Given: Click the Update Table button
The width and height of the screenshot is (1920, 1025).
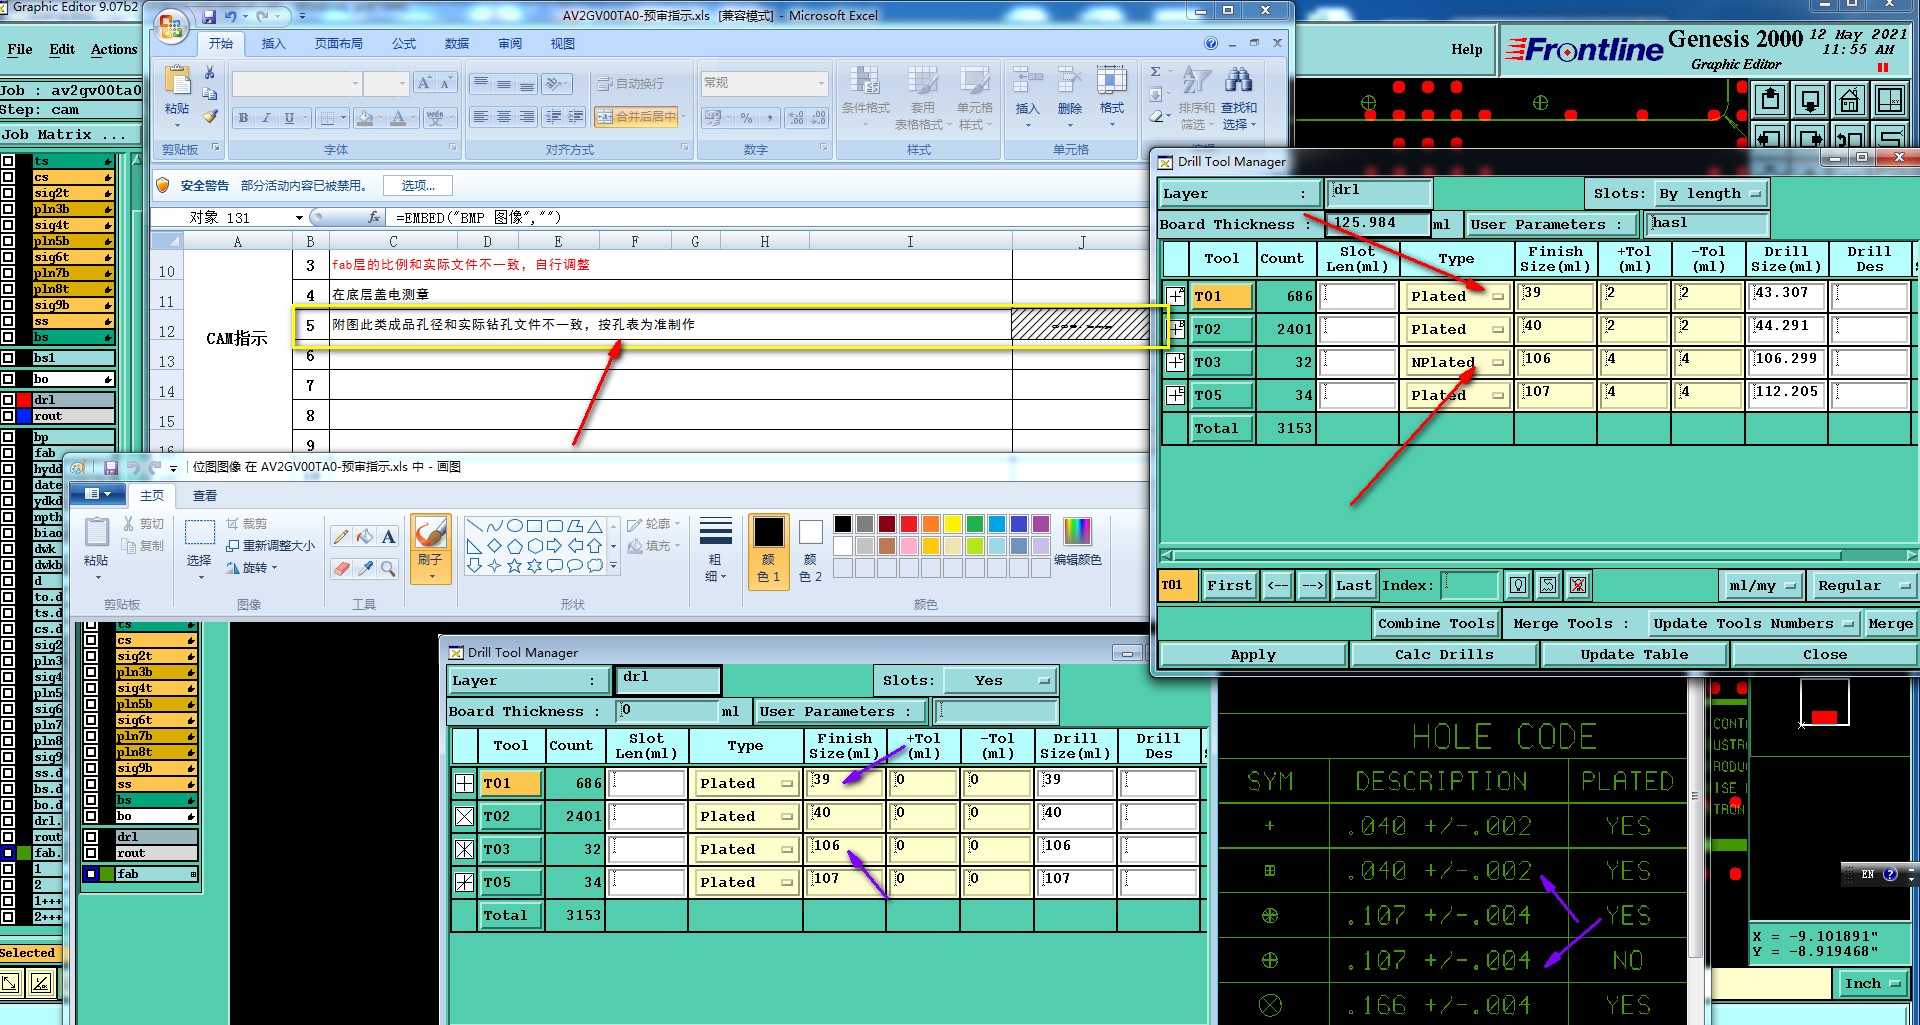Looking at the screenshot, I should coord(1634,654).
